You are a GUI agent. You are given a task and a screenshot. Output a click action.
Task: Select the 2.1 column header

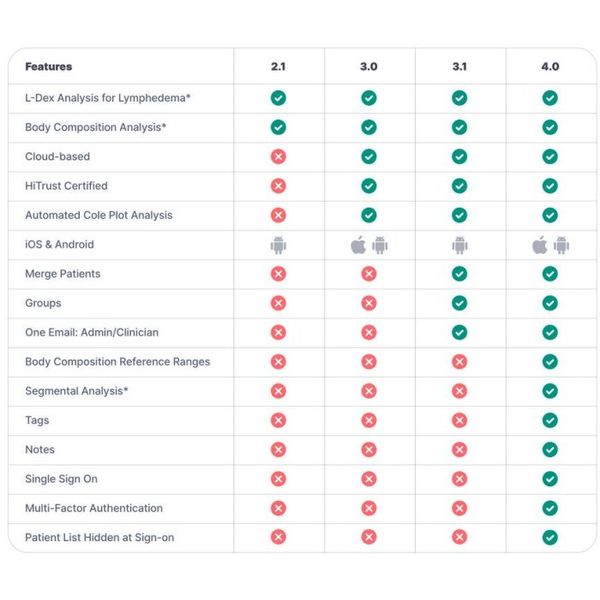coord(278,67)
